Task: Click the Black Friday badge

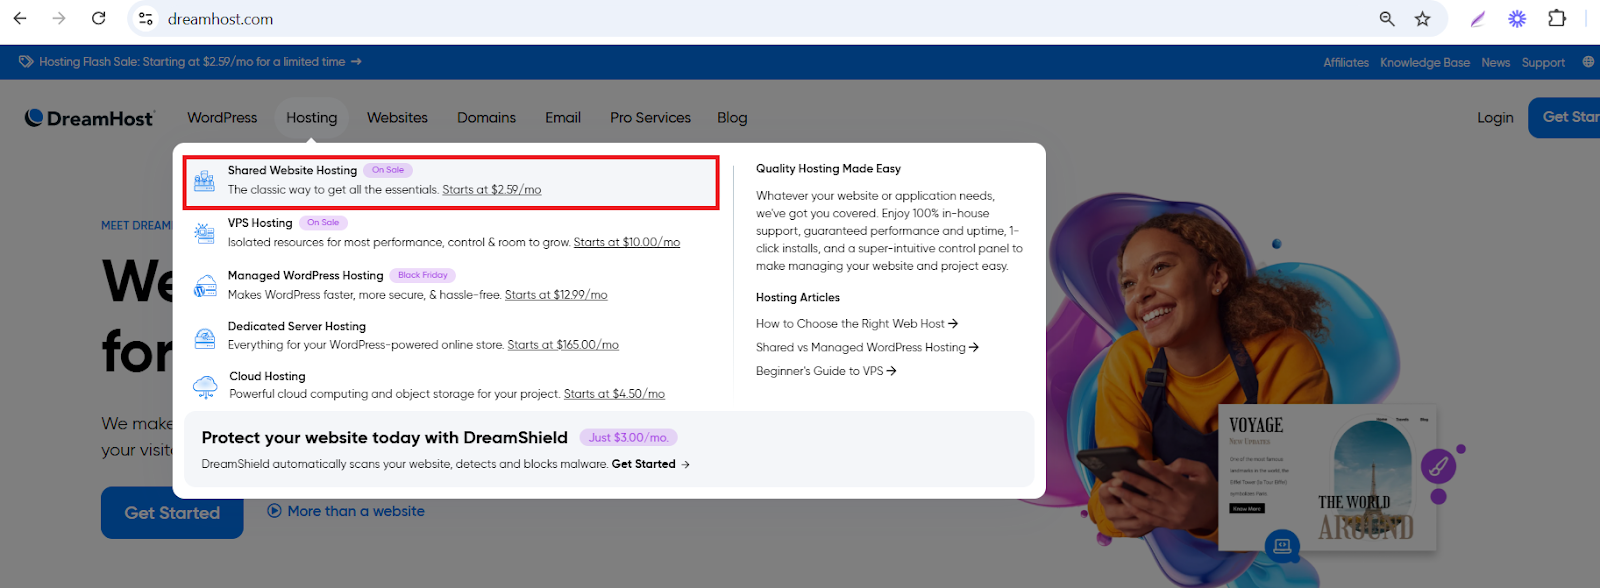Action: coord(423,275)
